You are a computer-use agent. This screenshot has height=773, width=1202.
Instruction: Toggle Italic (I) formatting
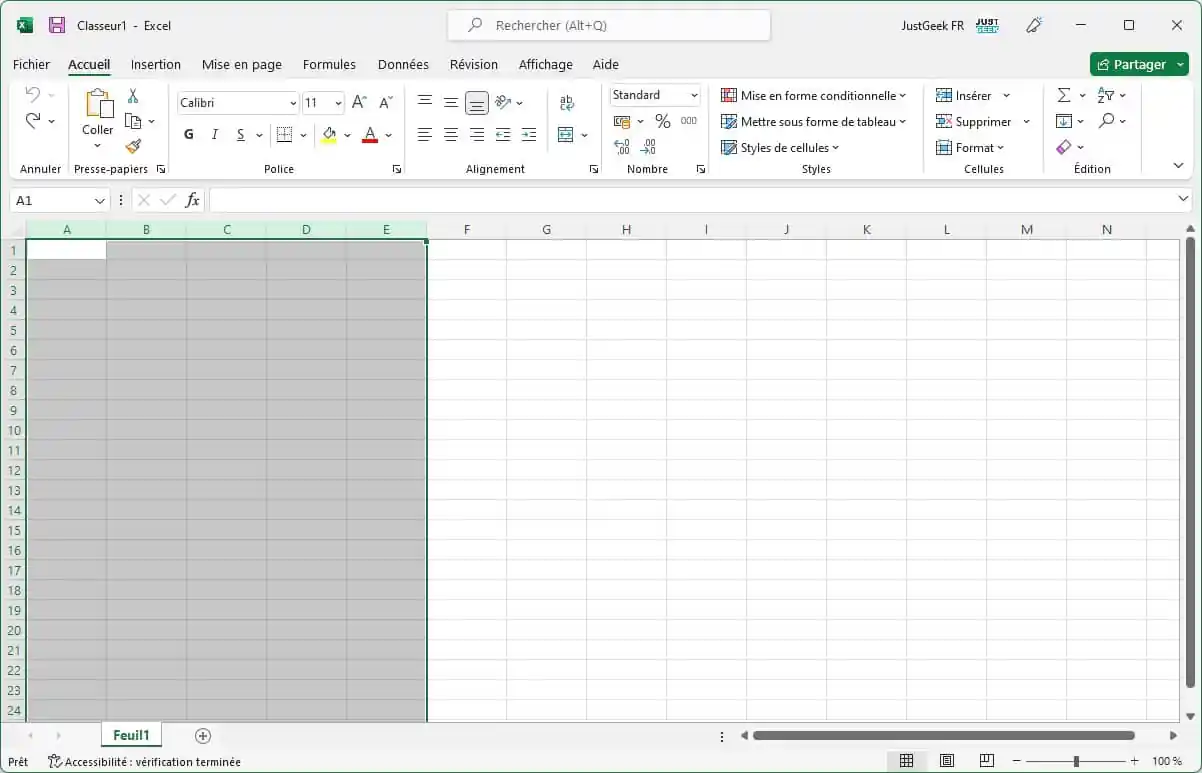click(x=214, y=134)
